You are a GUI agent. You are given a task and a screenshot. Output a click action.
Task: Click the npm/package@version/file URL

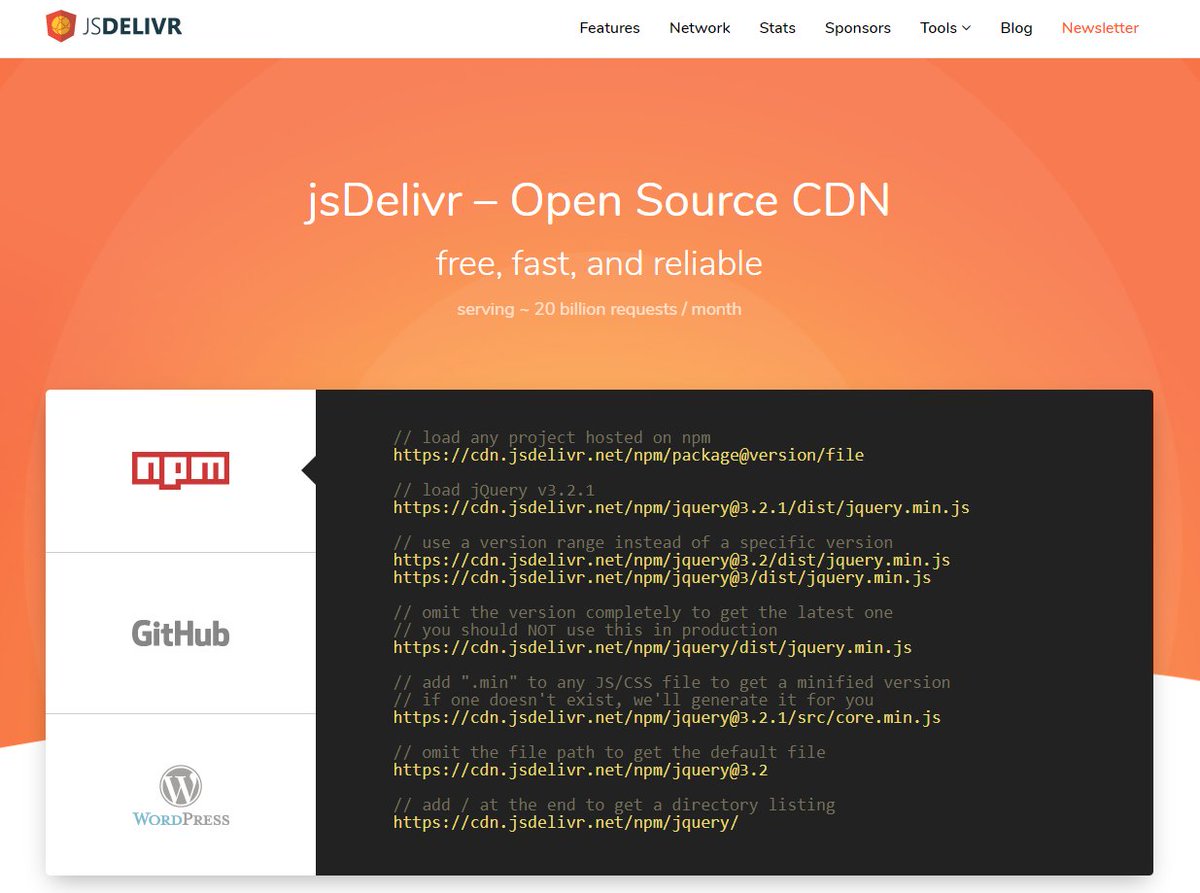coord(628,455)
